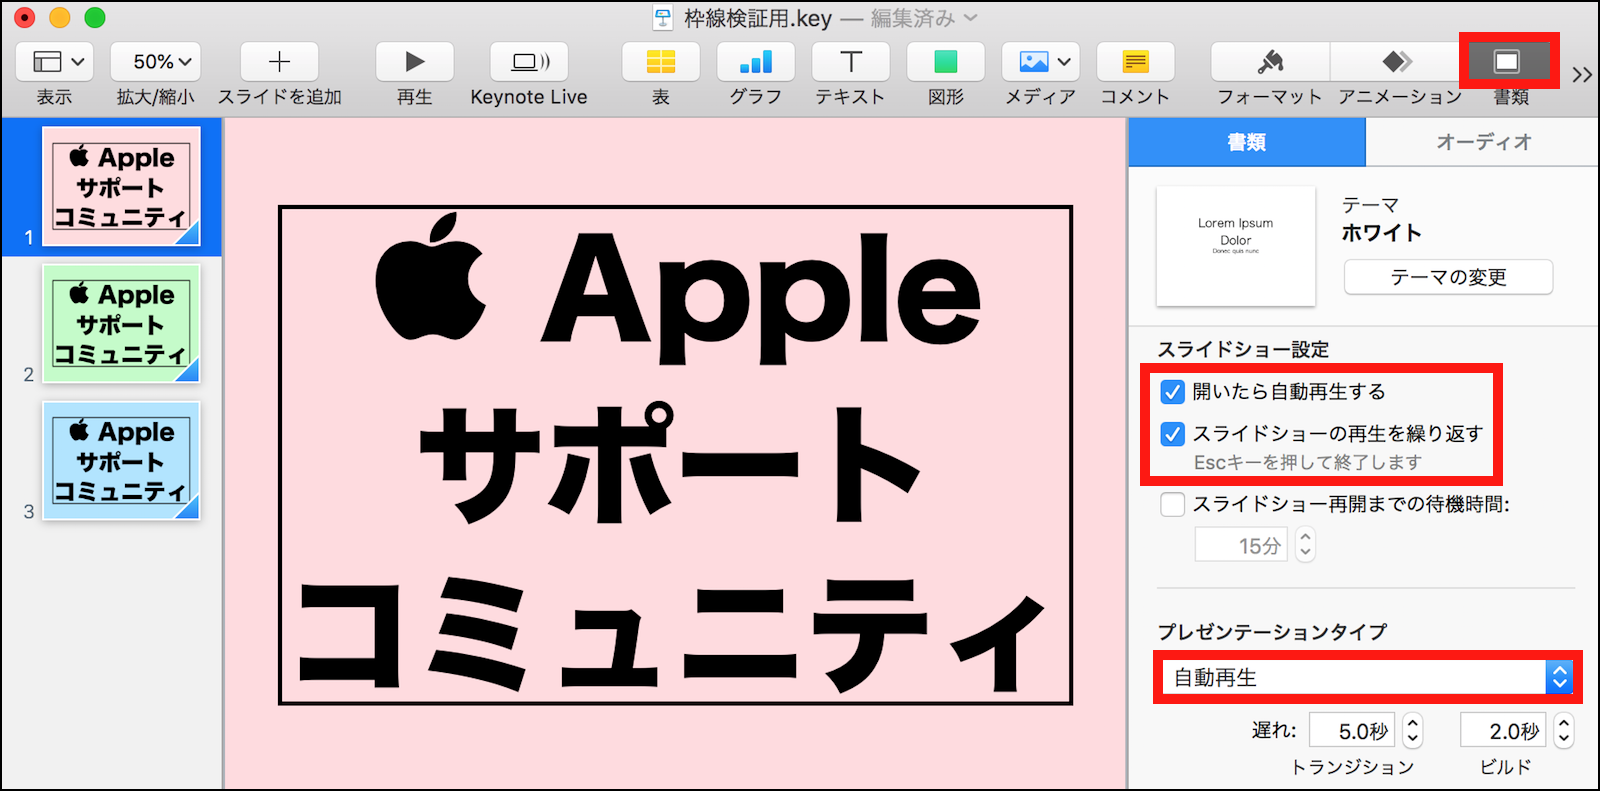Start Keynote Live from the toolbar
Image resolution: width=1600 pixels, height=791 pixels.
[x=529, y=62]
